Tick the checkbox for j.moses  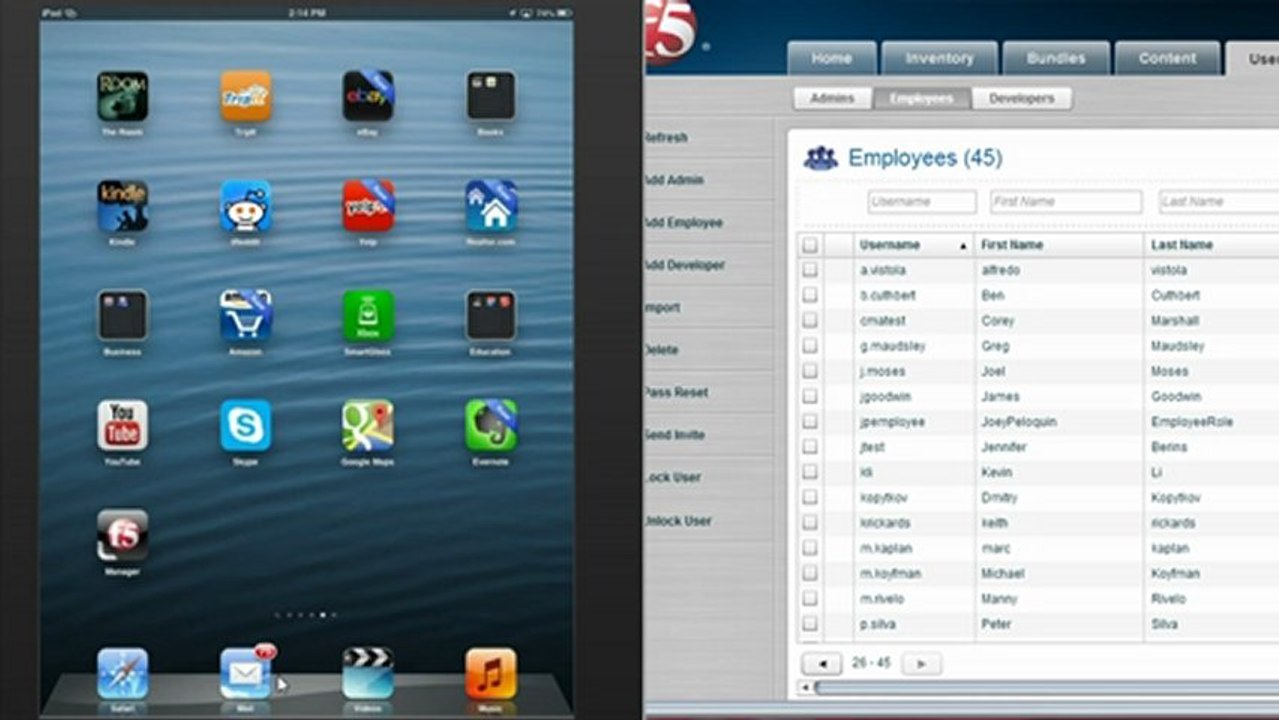[x=810, y=371]
